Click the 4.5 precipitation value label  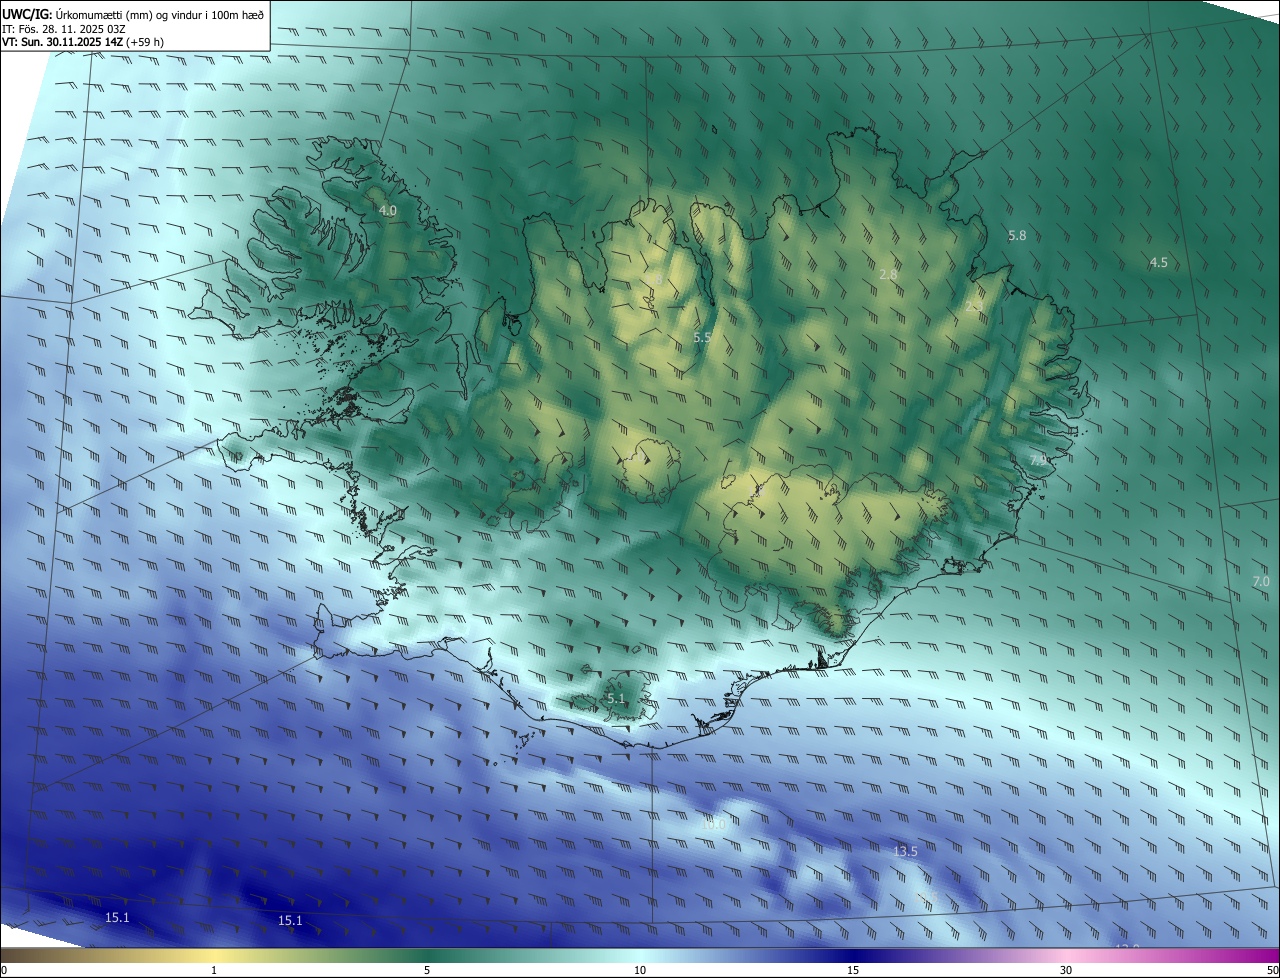tap(1158, 263)
